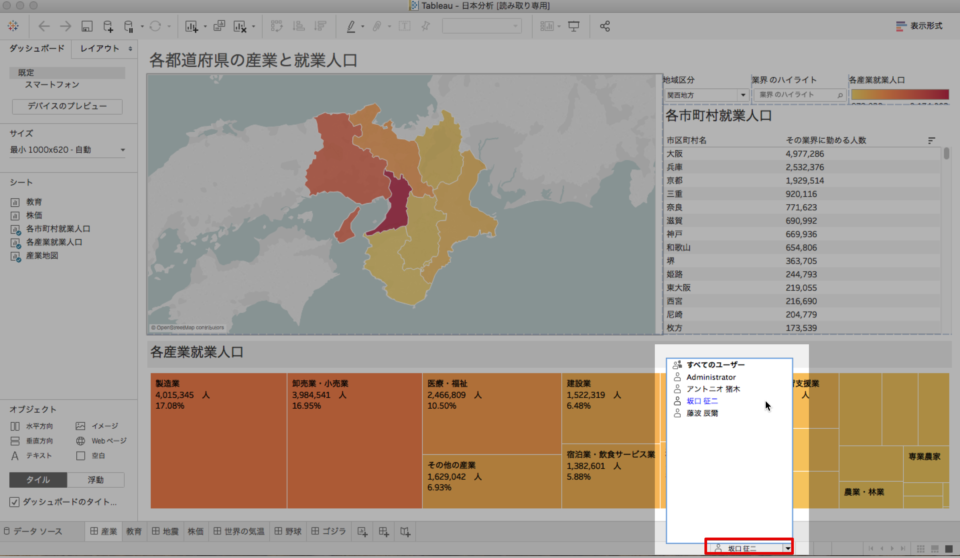
Task: Open the データ ソース tab
Action: coord(34,531)
